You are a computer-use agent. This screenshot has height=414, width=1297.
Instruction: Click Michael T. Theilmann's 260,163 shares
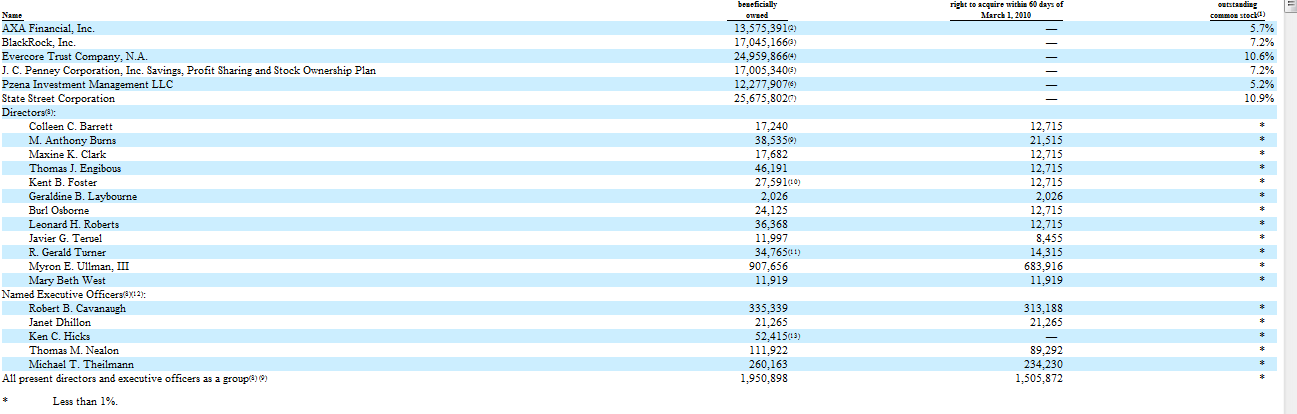[768, 365]
